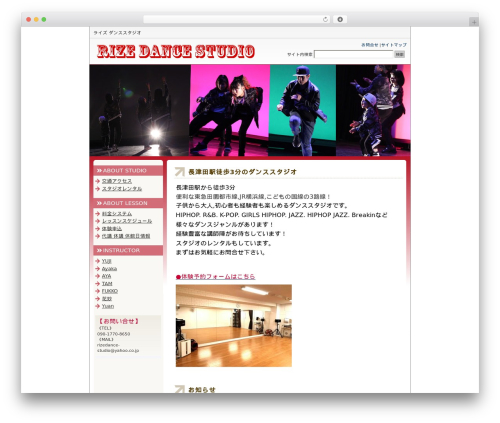
Task: Open instructor Yuan page
Action: click(108, 306)
